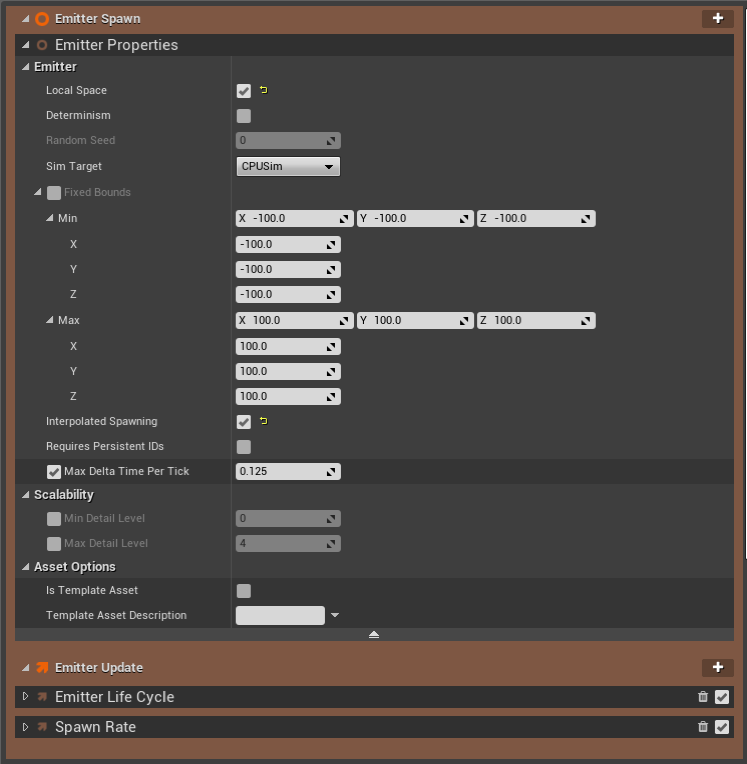The image size is (747, 764).
Task: Click the plus button in Emitter Update header
Action: coord(718,668)
